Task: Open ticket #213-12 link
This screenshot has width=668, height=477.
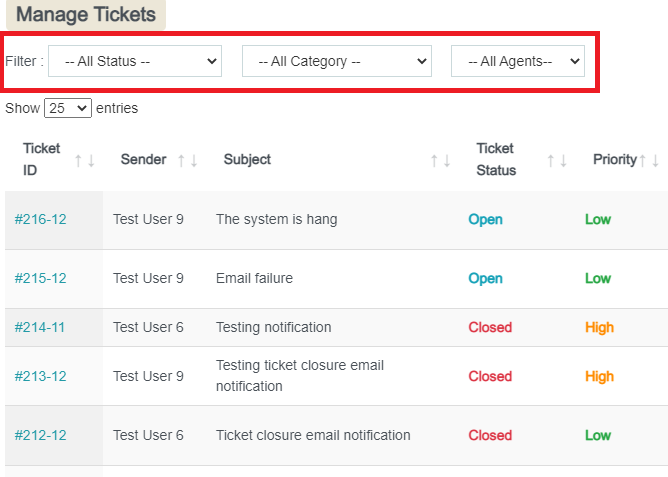Action: click(x=40, y=376)
